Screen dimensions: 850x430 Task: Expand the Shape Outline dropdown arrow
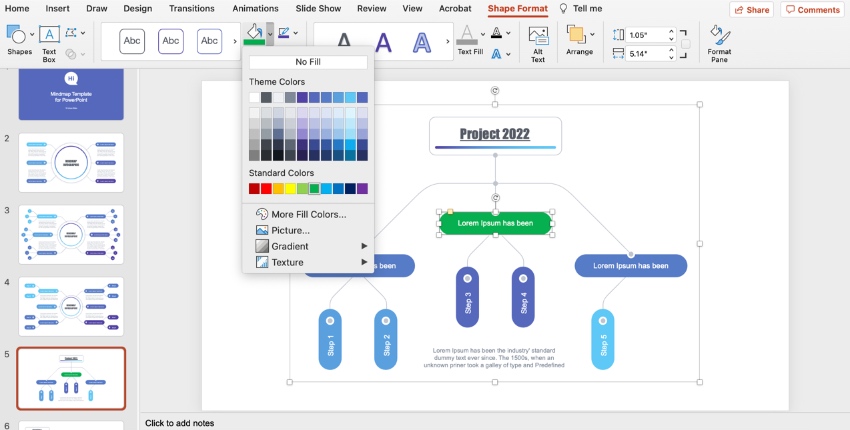pos(295,33)
